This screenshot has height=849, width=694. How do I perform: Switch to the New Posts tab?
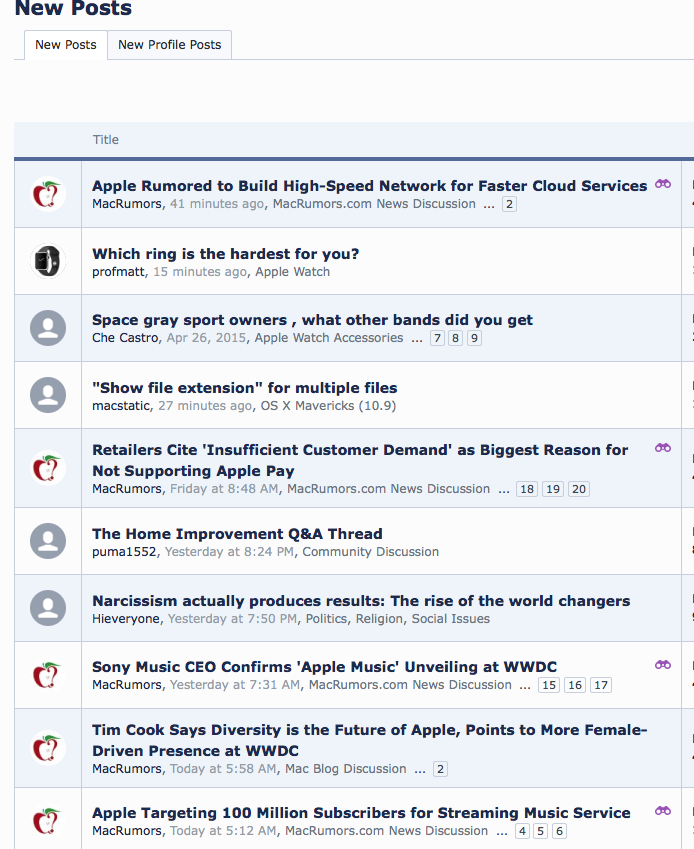coord(66,45)
